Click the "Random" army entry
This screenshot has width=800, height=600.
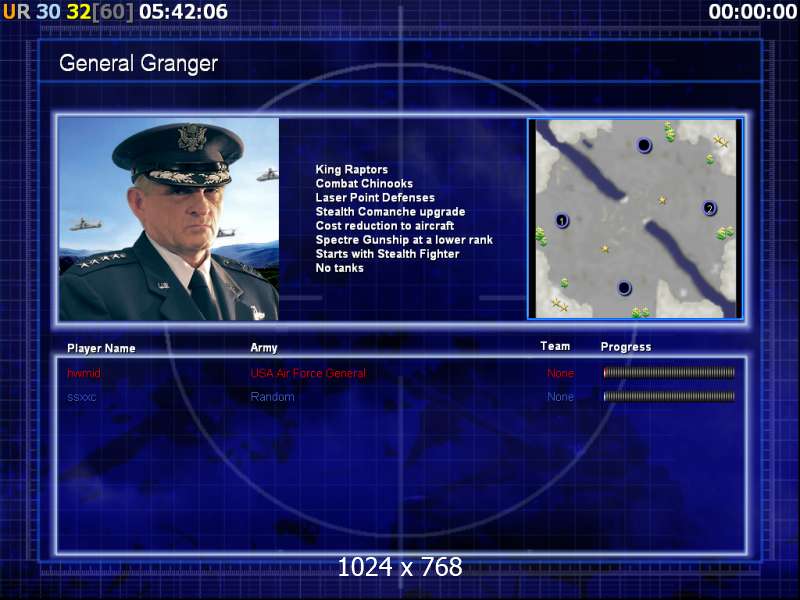point(272,396)
